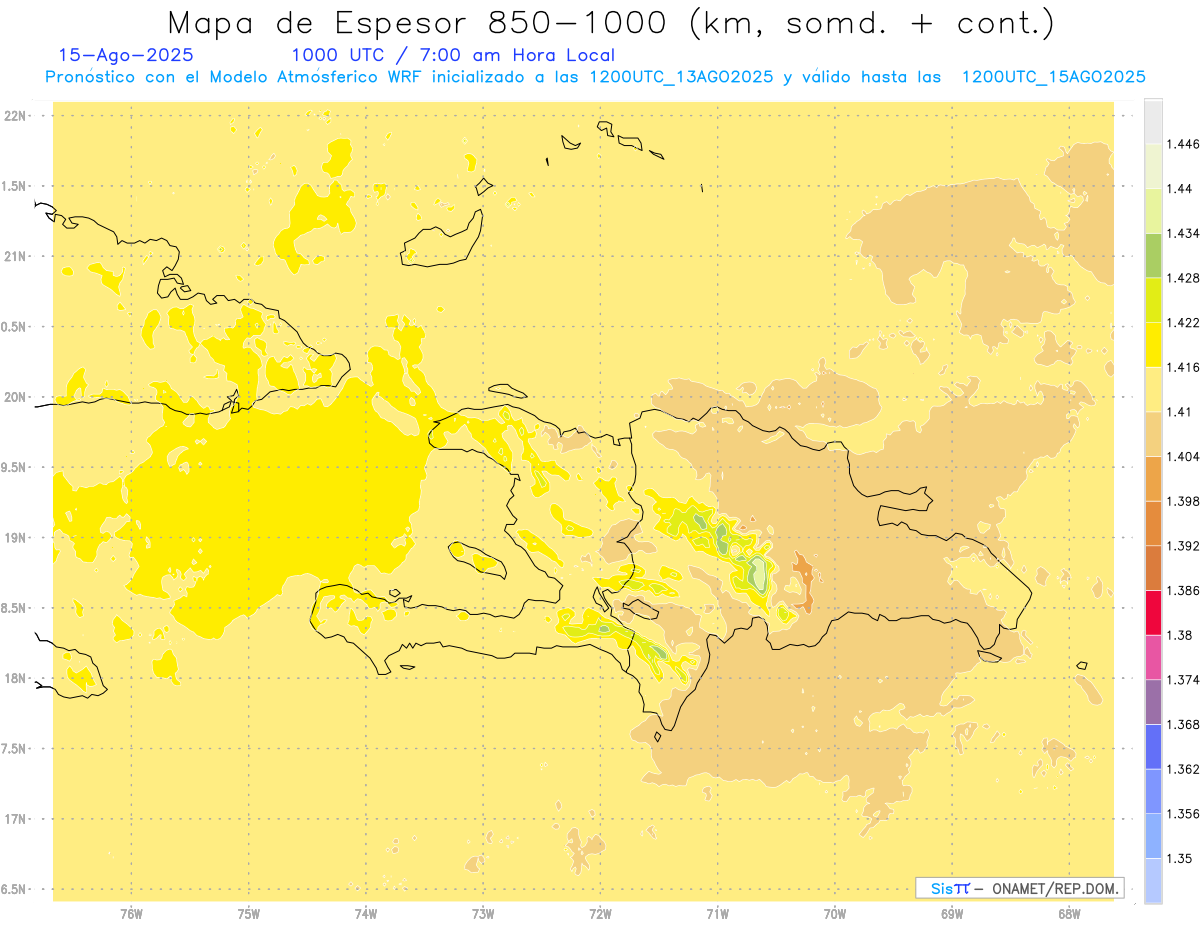Click the 72W longitude label
The height and width of the screenshot is (927, 1200).
tap(601, 913)
